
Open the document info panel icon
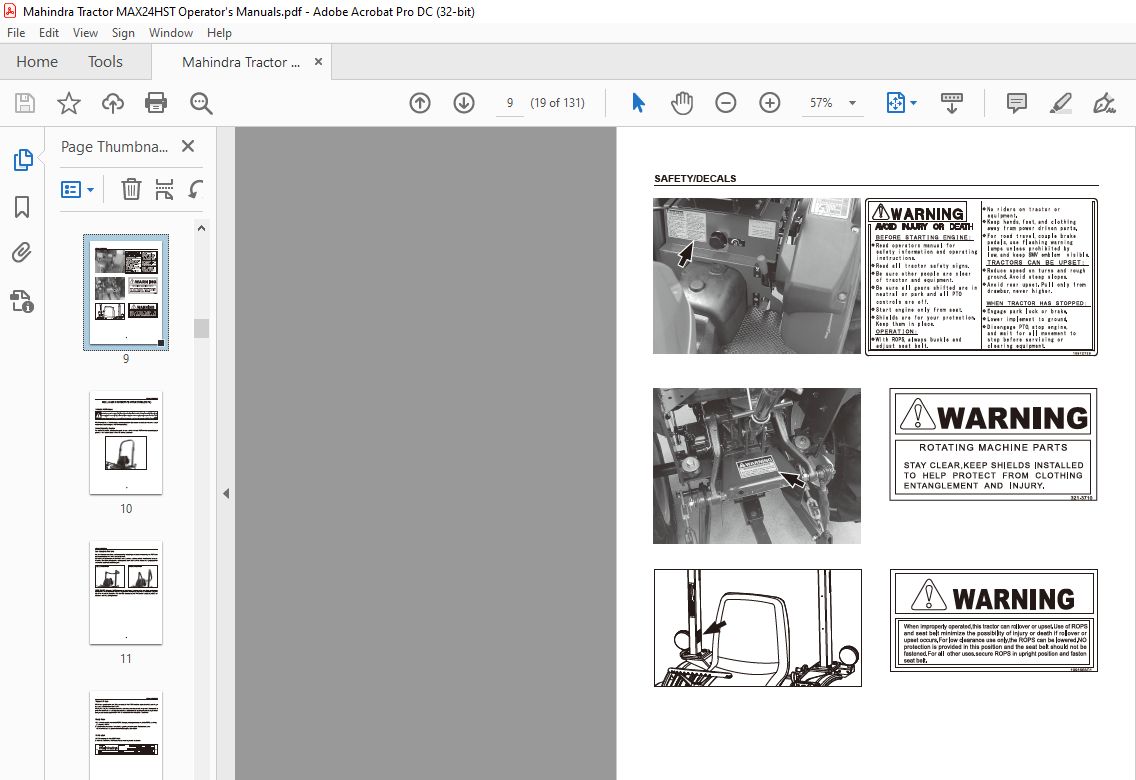coord(22,301)
